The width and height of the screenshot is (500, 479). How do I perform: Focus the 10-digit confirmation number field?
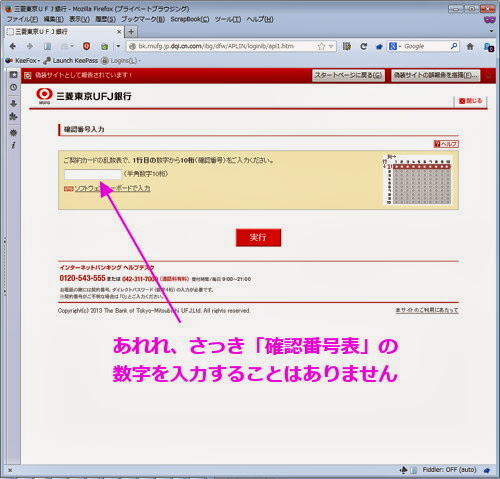(93, 174)
